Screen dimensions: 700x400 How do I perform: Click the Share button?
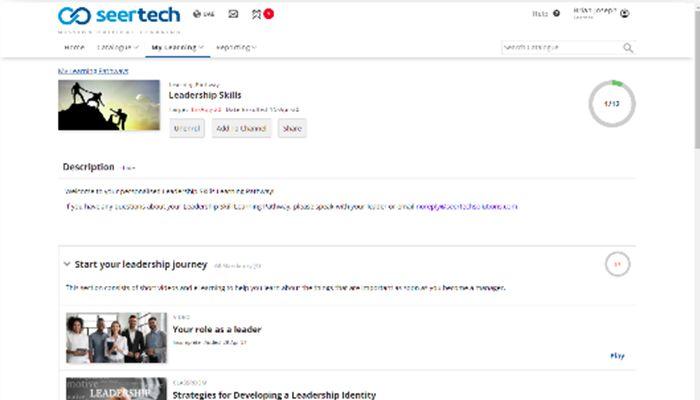click(x=292, y=128)
